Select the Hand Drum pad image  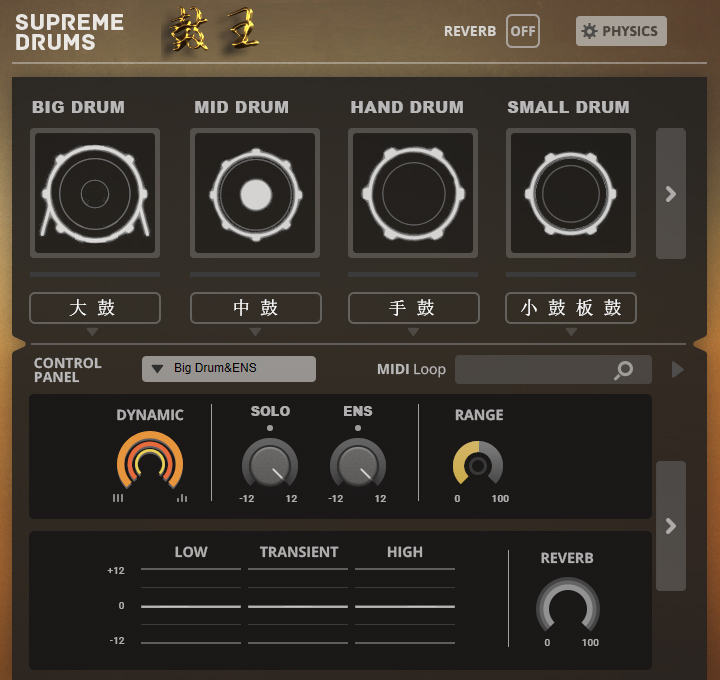click(413, 193)
